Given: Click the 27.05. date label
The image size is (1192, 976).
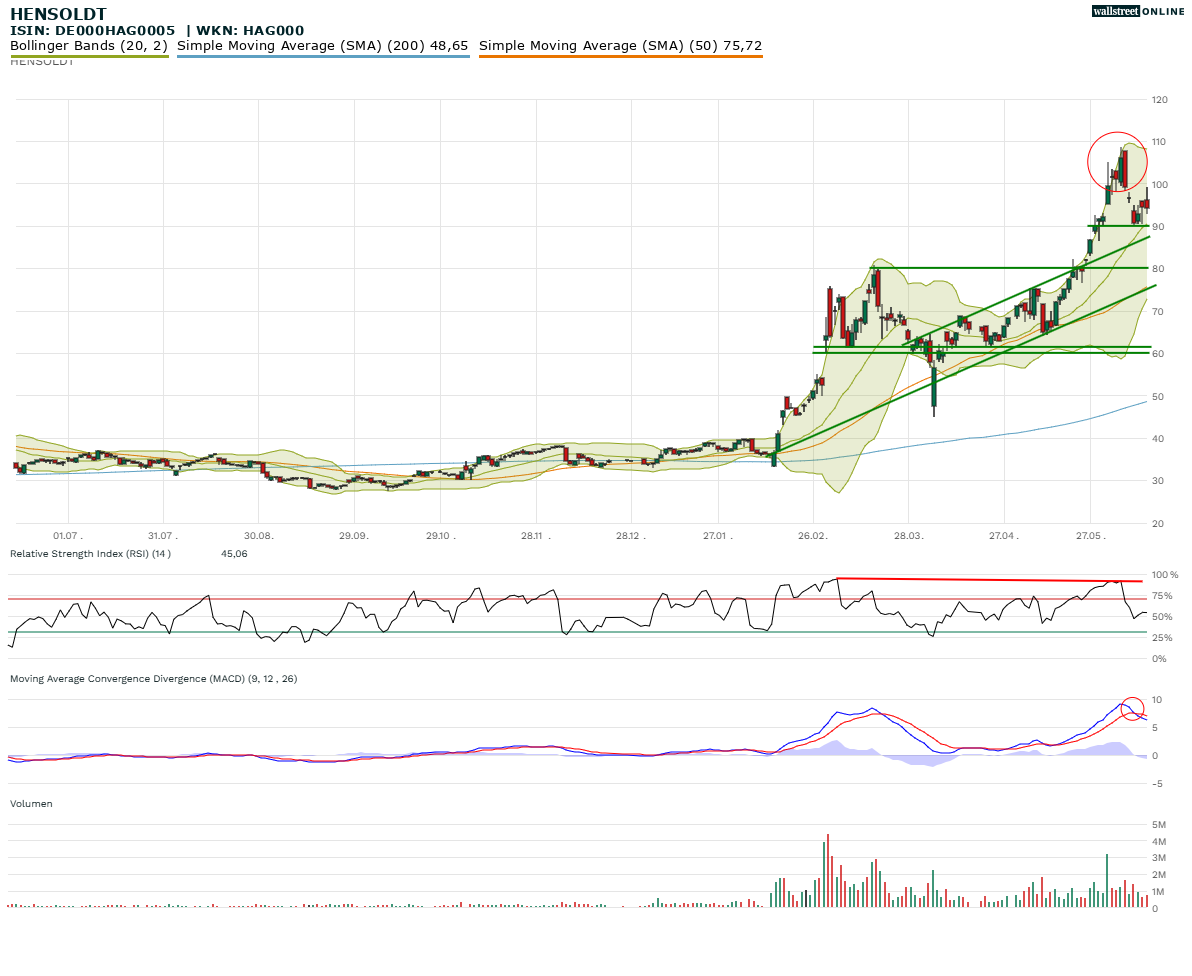Looking at the screenshot, I should [1090, 536].
